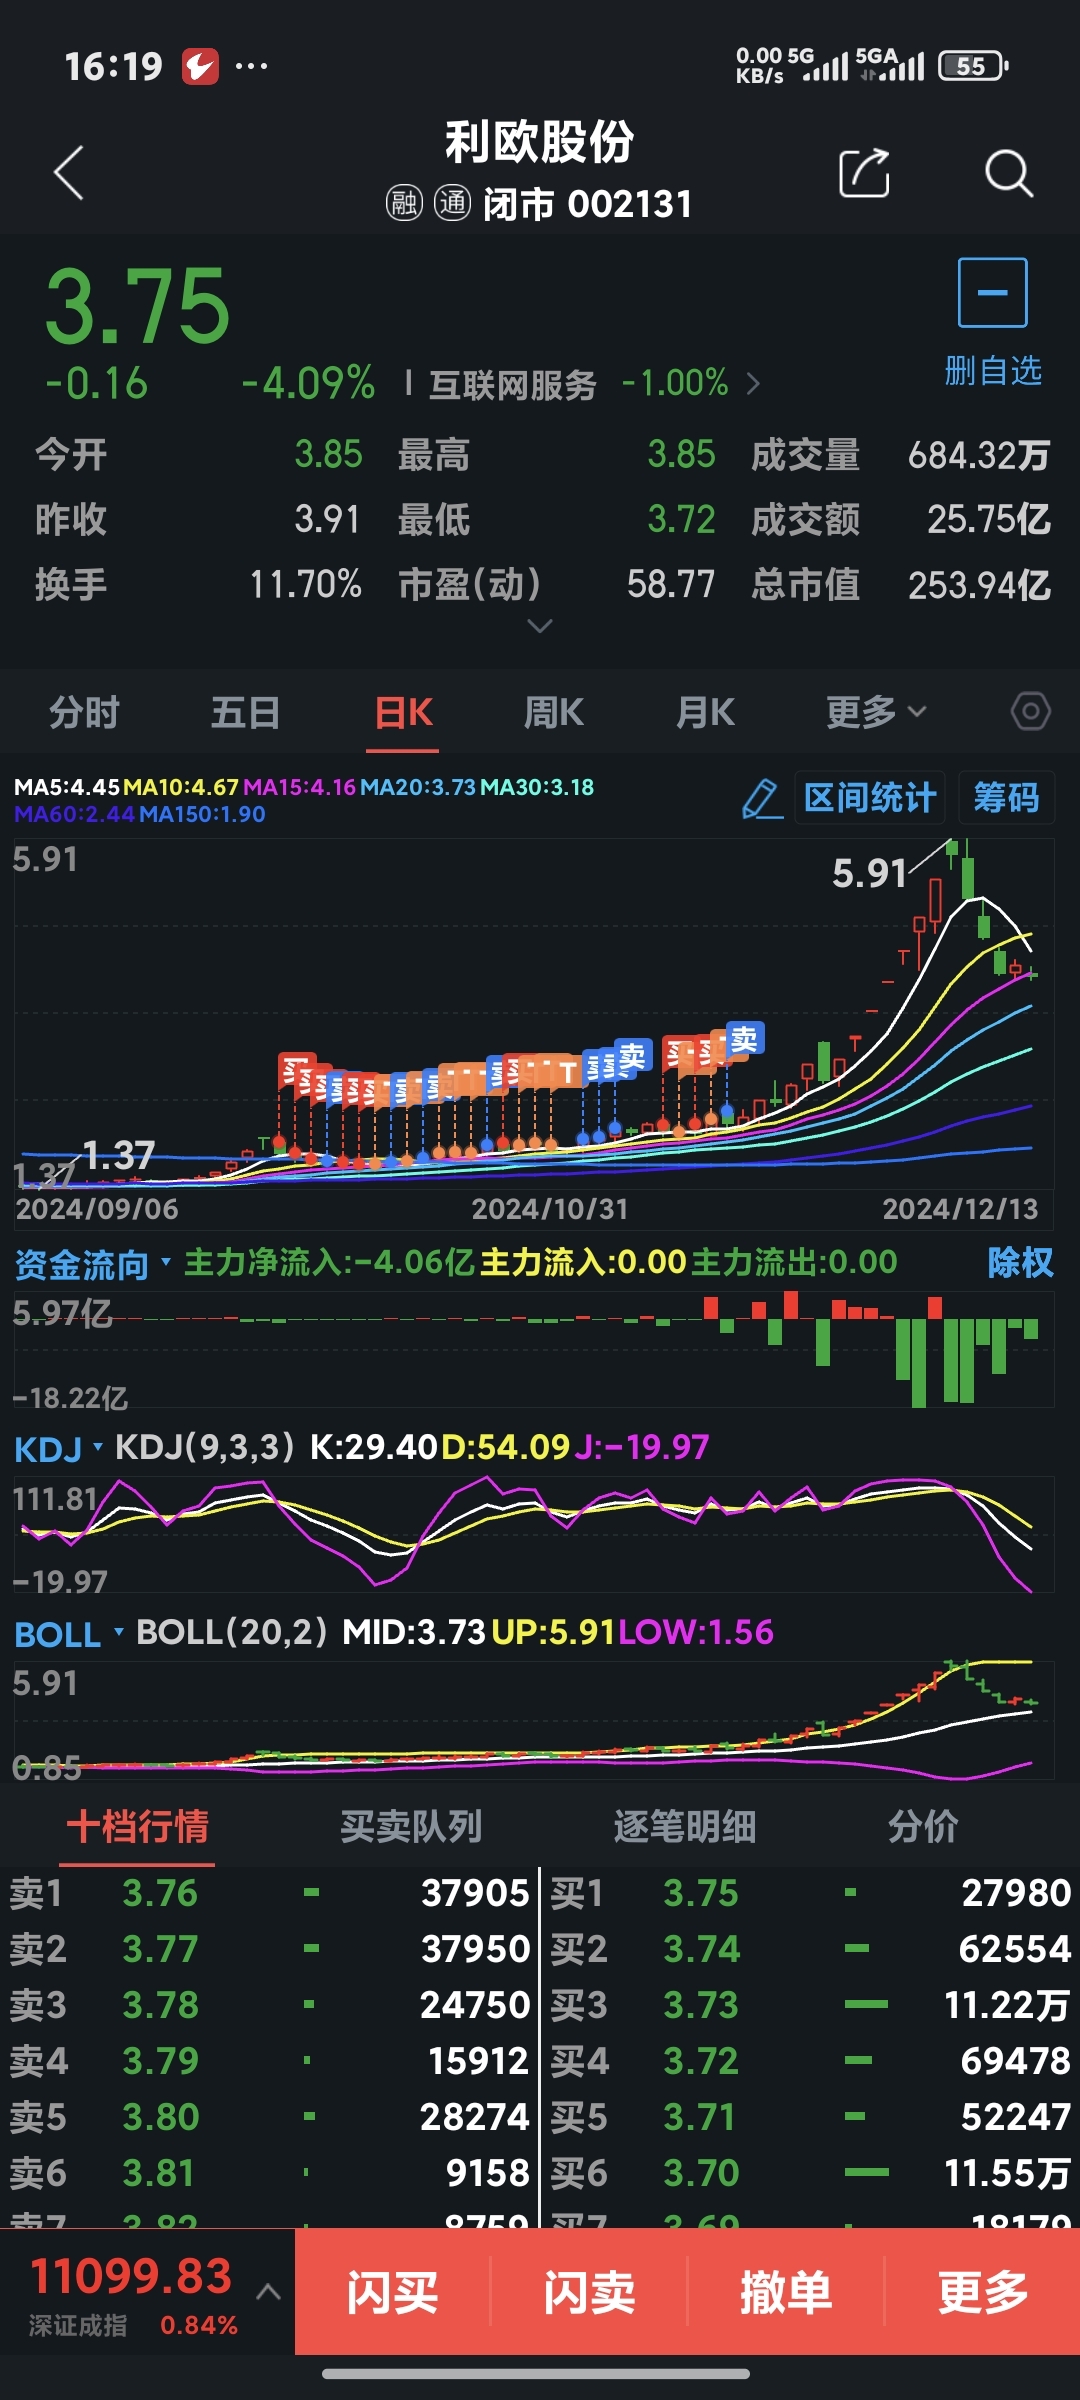This screenshot has height=2400, width=1080.
Task: Tap the current price 3.75
Action: pos(138,306)
